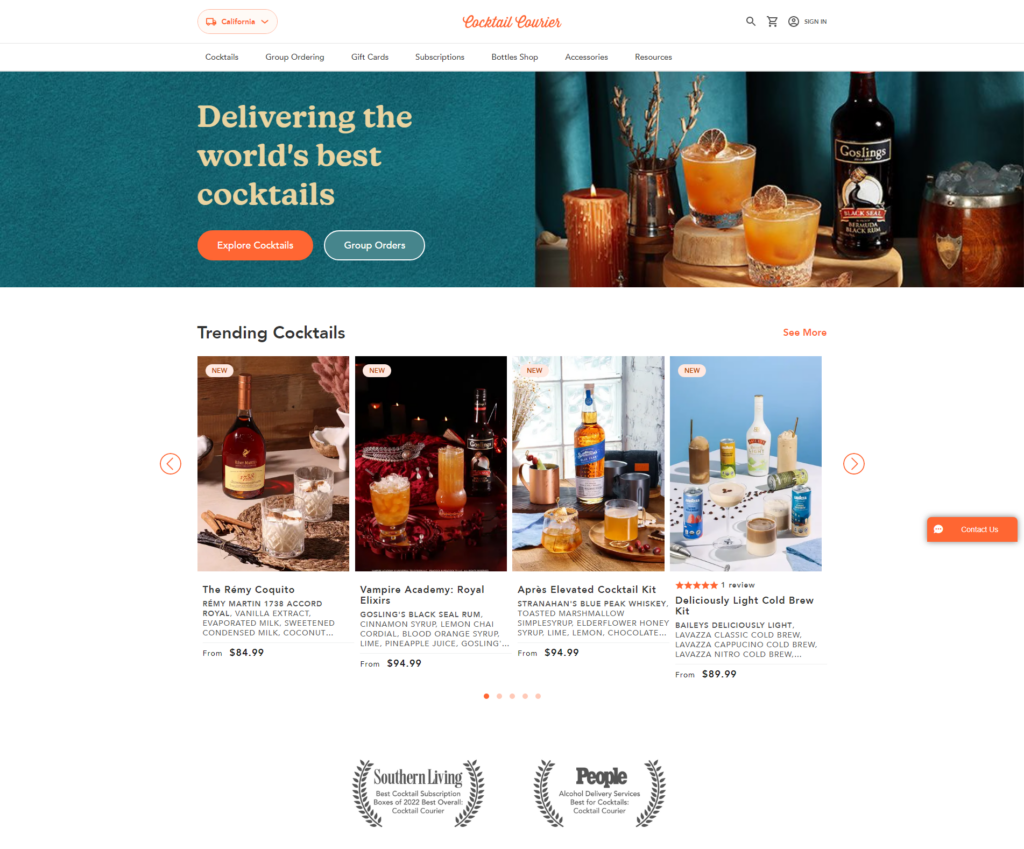Open the Resources menu item
The image size is (1024, 849).
pyautogui.click(x=653, y=57)
